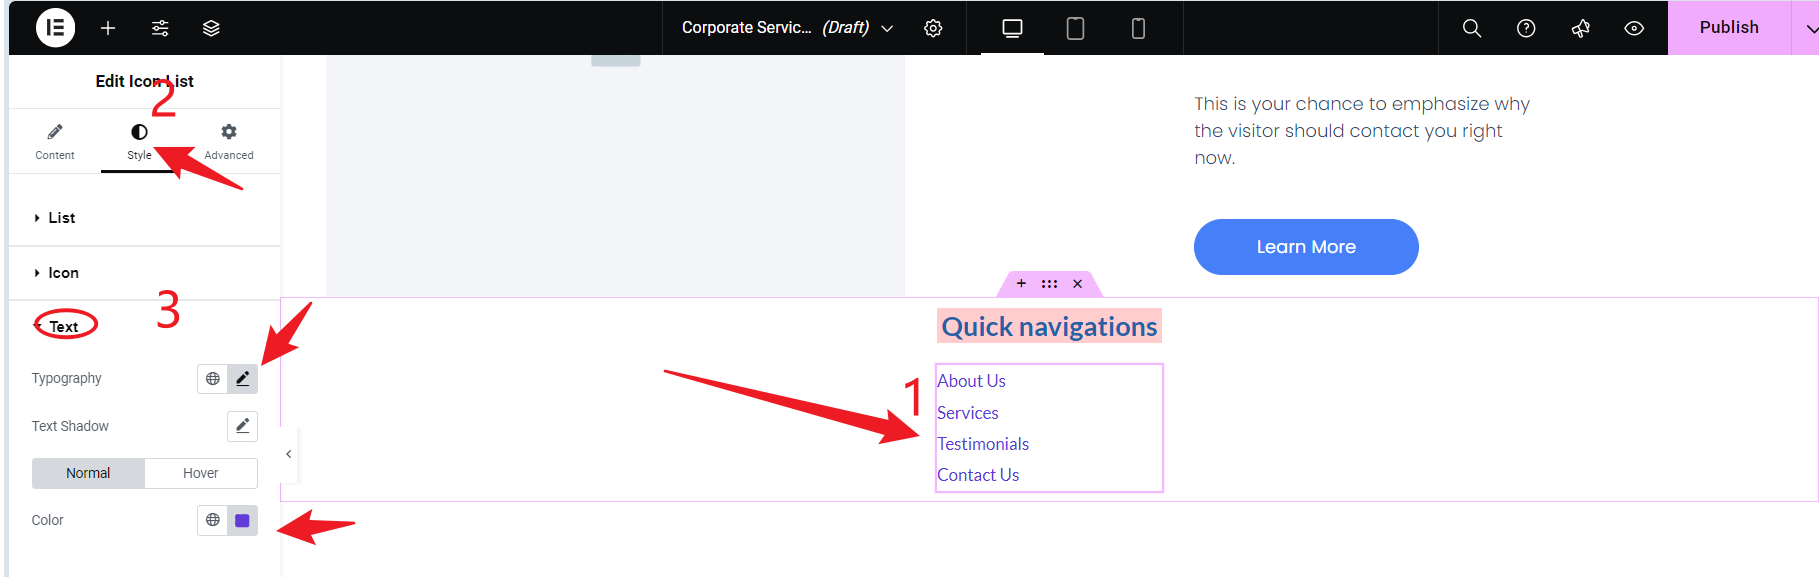
Task: Select the emphasize paragraph text
Action: pyautogui.click(x=1362, y=131)
